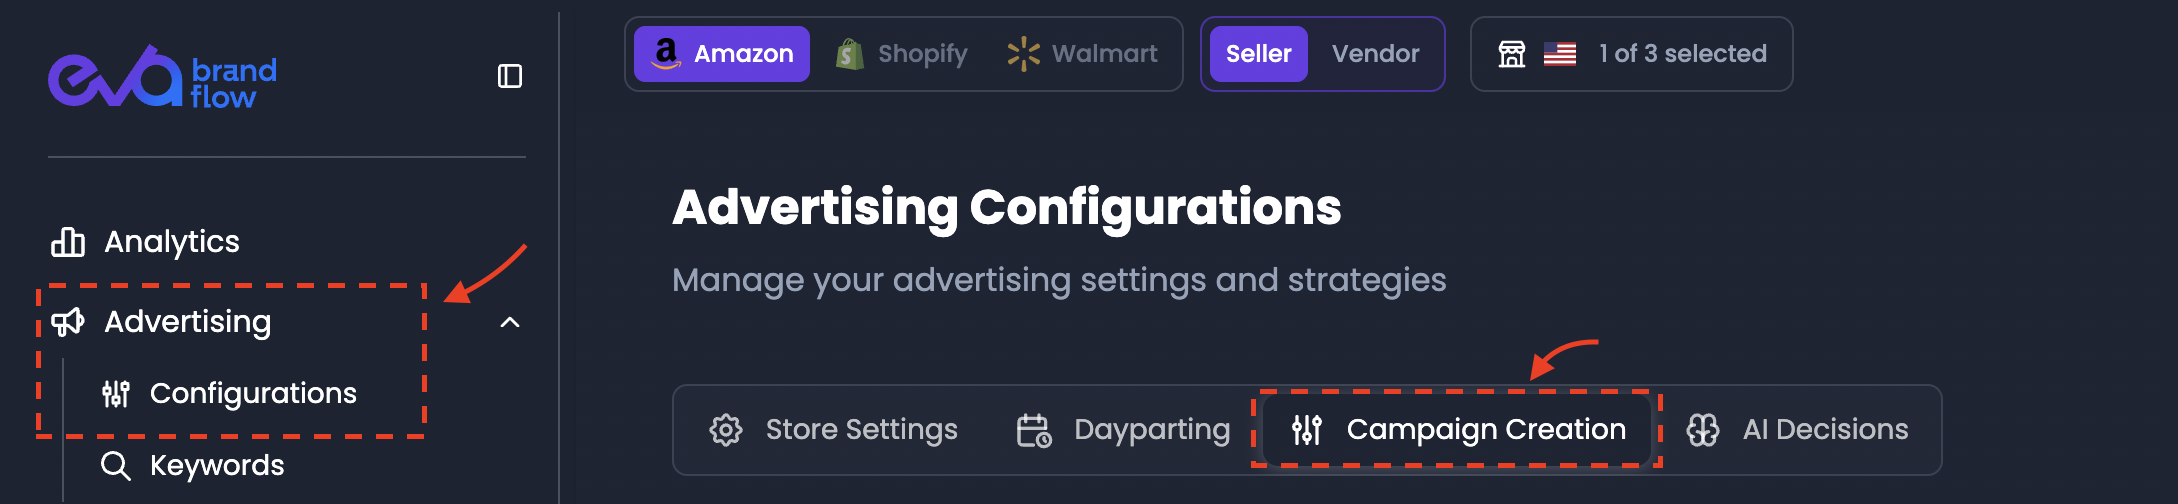Click the Dayparting calendar clock icon
The width and height of the screenshot is (2178, 504).
pyautogui.click(x=1034, y=430)
